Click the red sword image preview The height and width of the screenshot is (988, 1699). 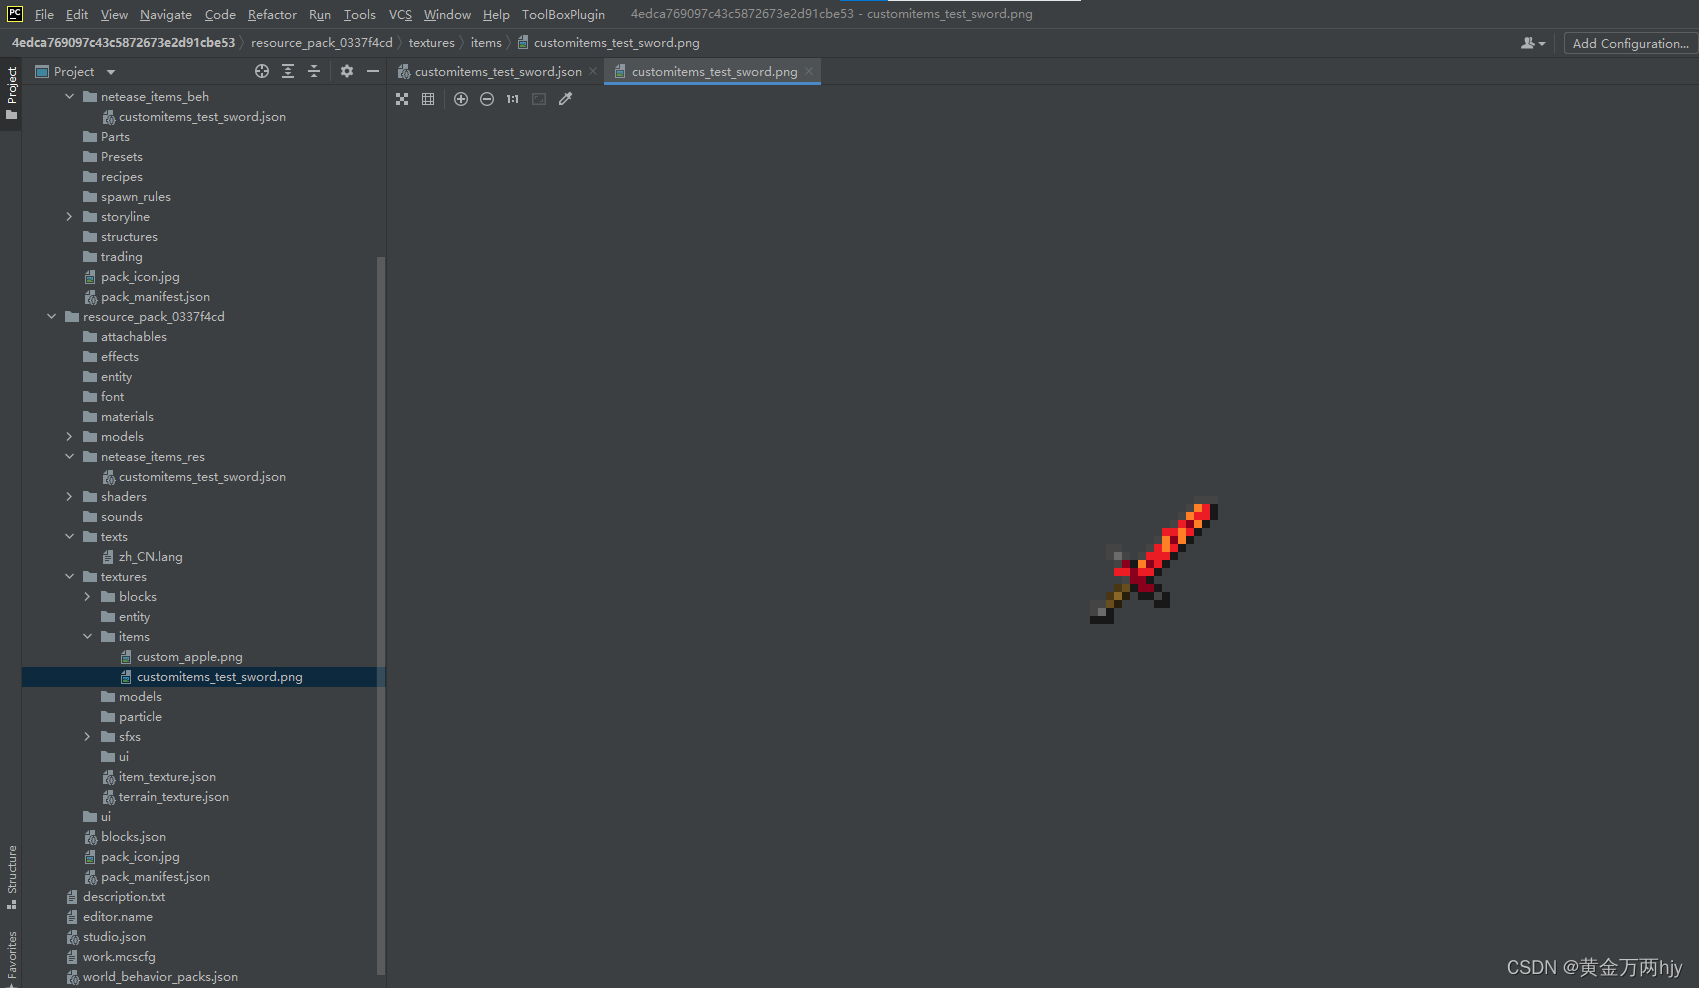[1153, 560]
